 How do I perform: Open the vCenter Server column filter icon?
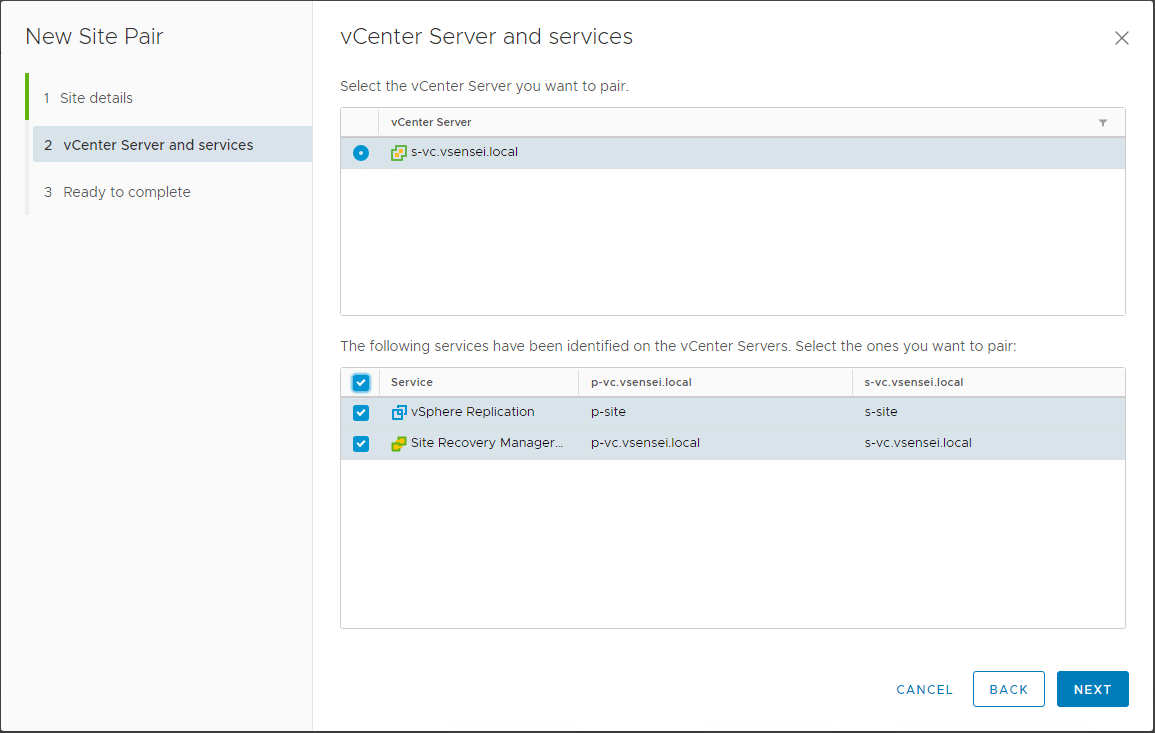click(x=1103, y=123)
